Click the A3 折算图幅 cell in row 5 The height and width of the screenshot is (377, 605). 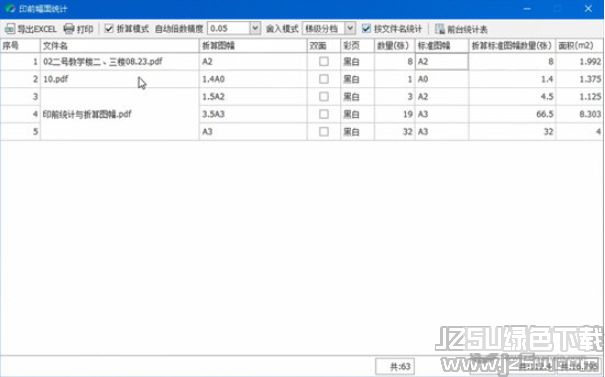(x=253, y=132)
